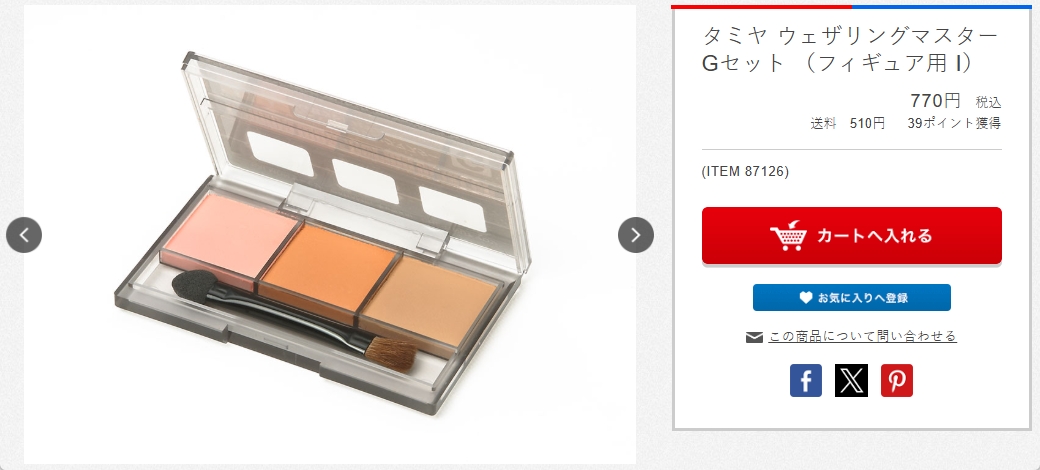Show the previous product image
1040x470 pixels.
(24, 235)
